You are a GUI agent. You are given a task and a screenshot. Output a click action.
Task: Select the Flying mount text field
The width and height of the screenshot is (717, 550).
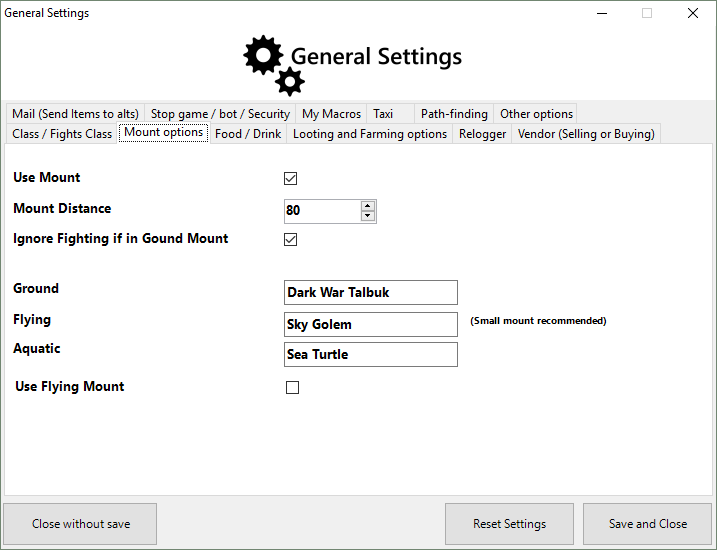[x=370, y=324]
